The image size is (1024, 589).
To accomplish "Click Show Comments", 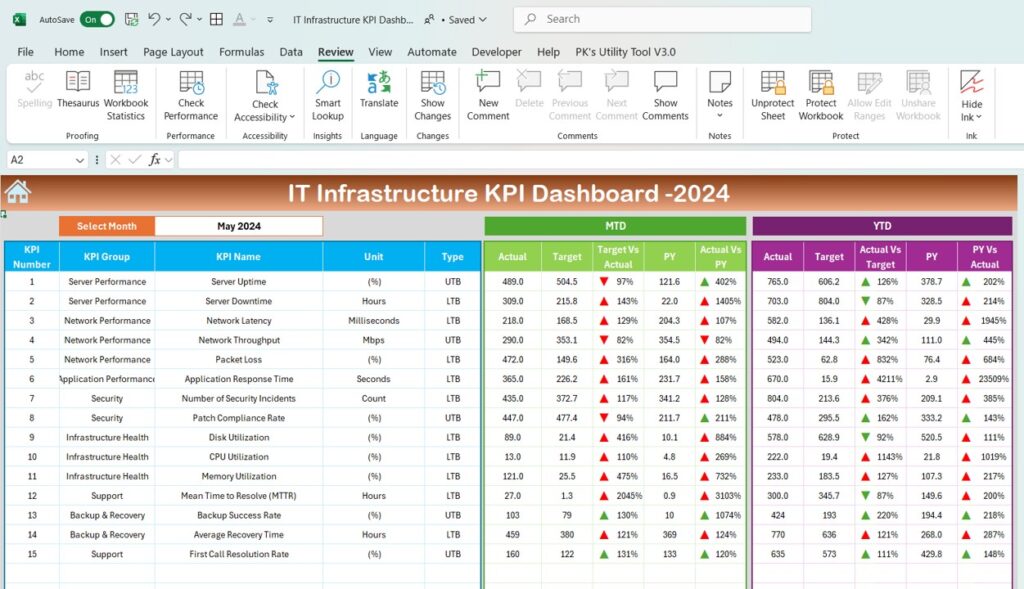I will pyautogui.click(x=665, y=95).
